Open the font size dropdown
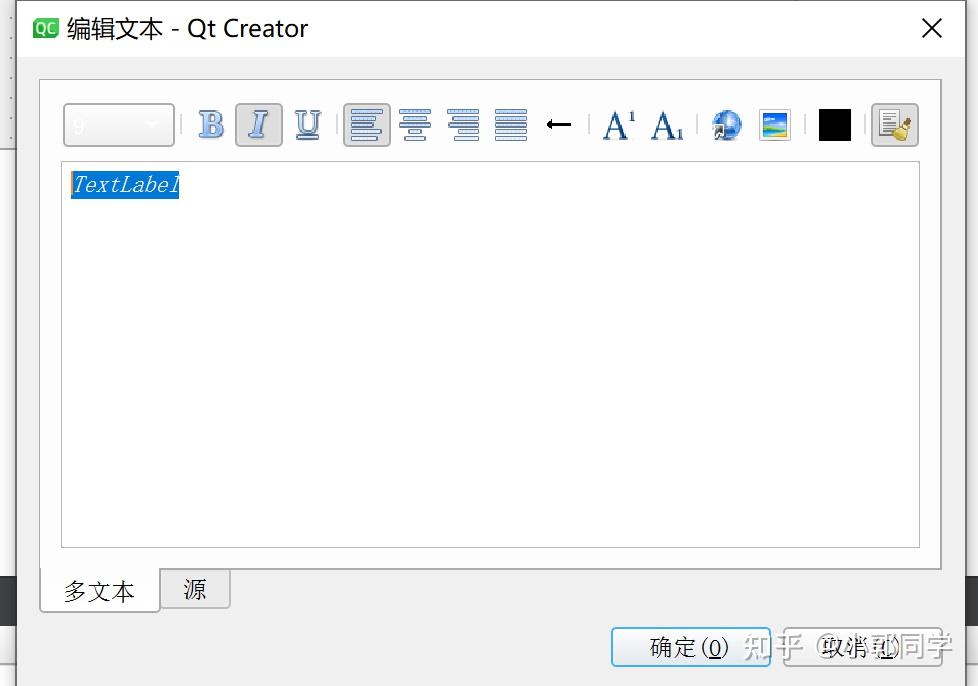 [118, 124]
